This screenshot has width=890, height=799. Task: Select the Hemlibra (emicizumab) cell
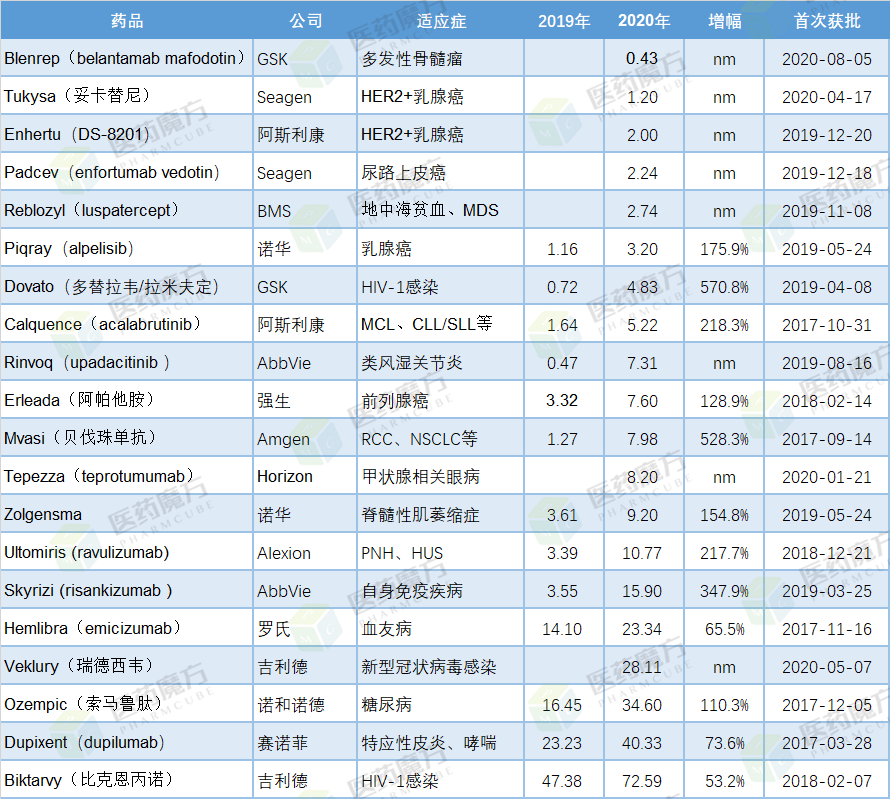pyautogui.click(x=127, y=628)
